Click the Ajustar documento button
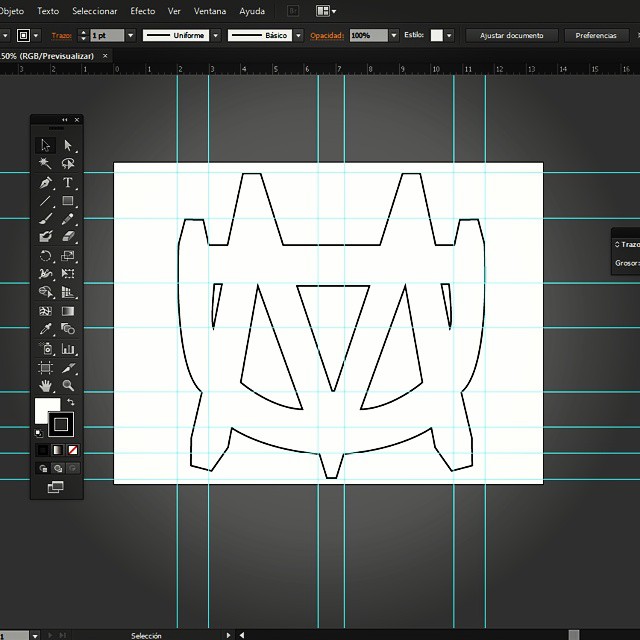The height and width of the screenshot is (640, 640). pos(511,36)
